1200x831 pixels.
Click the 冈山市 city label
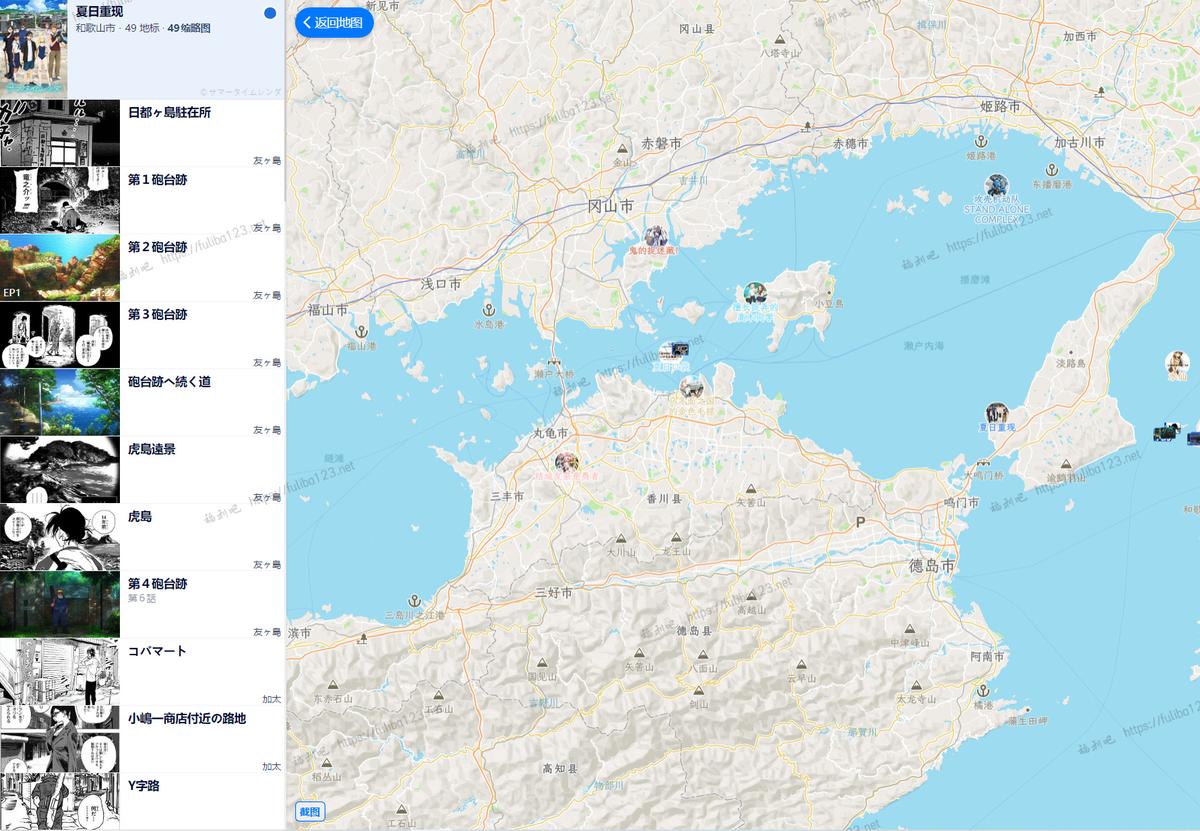pos(610,206)
